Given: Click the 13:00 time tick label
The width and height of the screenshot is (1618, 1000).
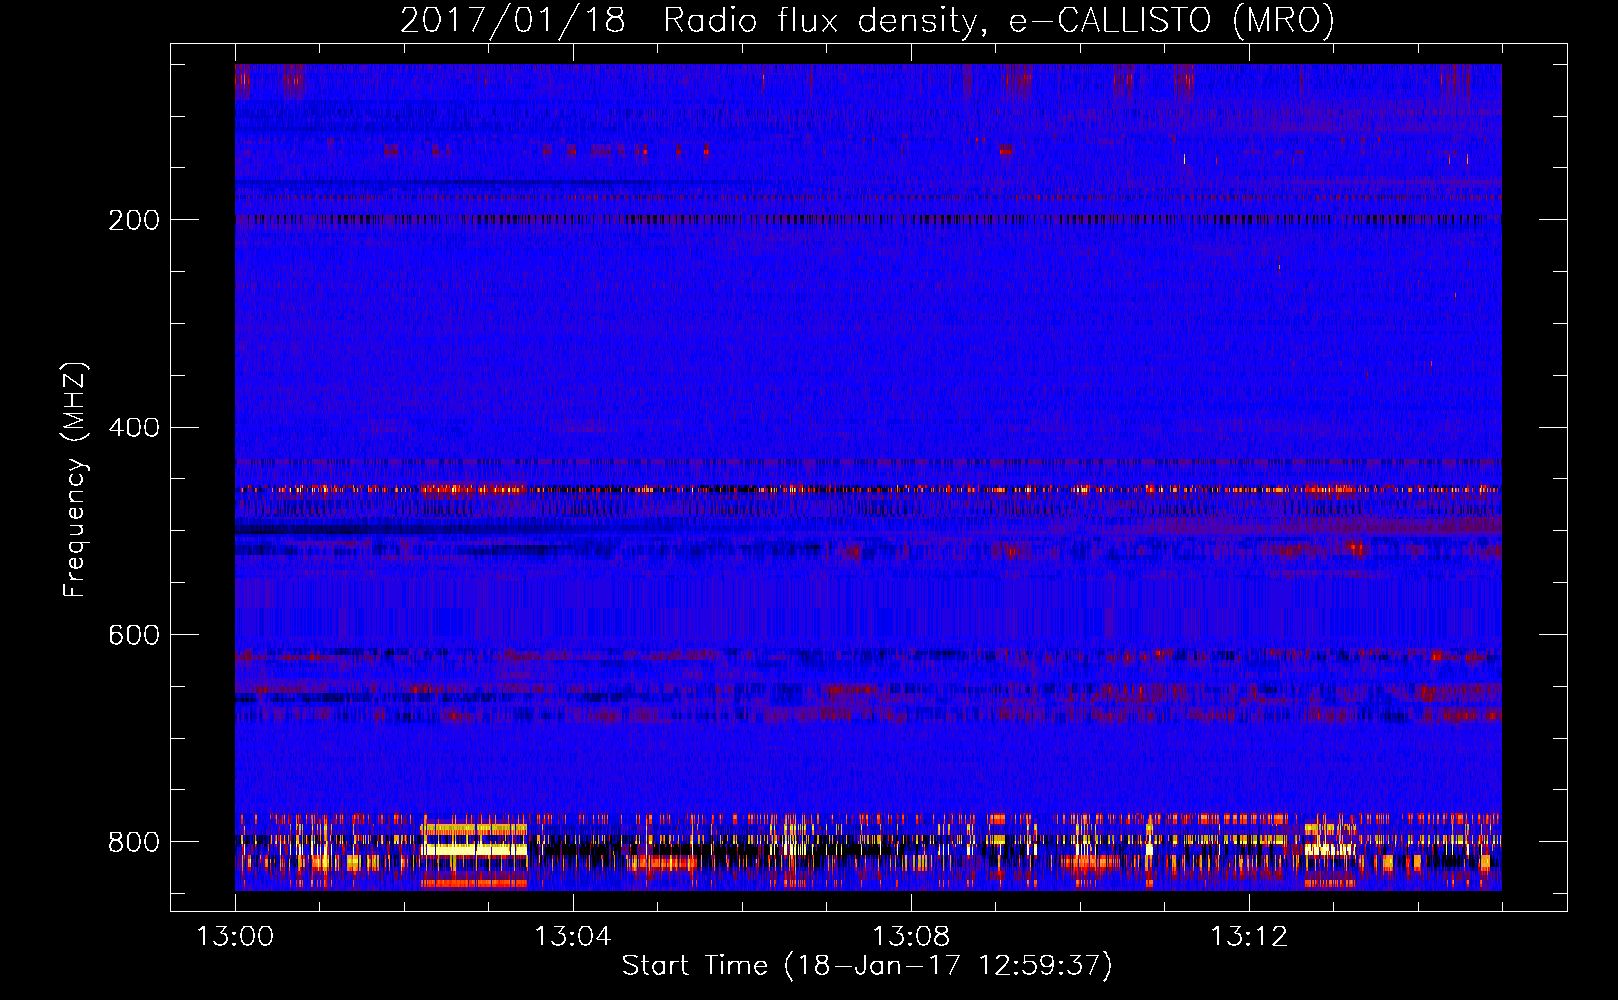Looking at the screenshot, I should click(236, 936).
